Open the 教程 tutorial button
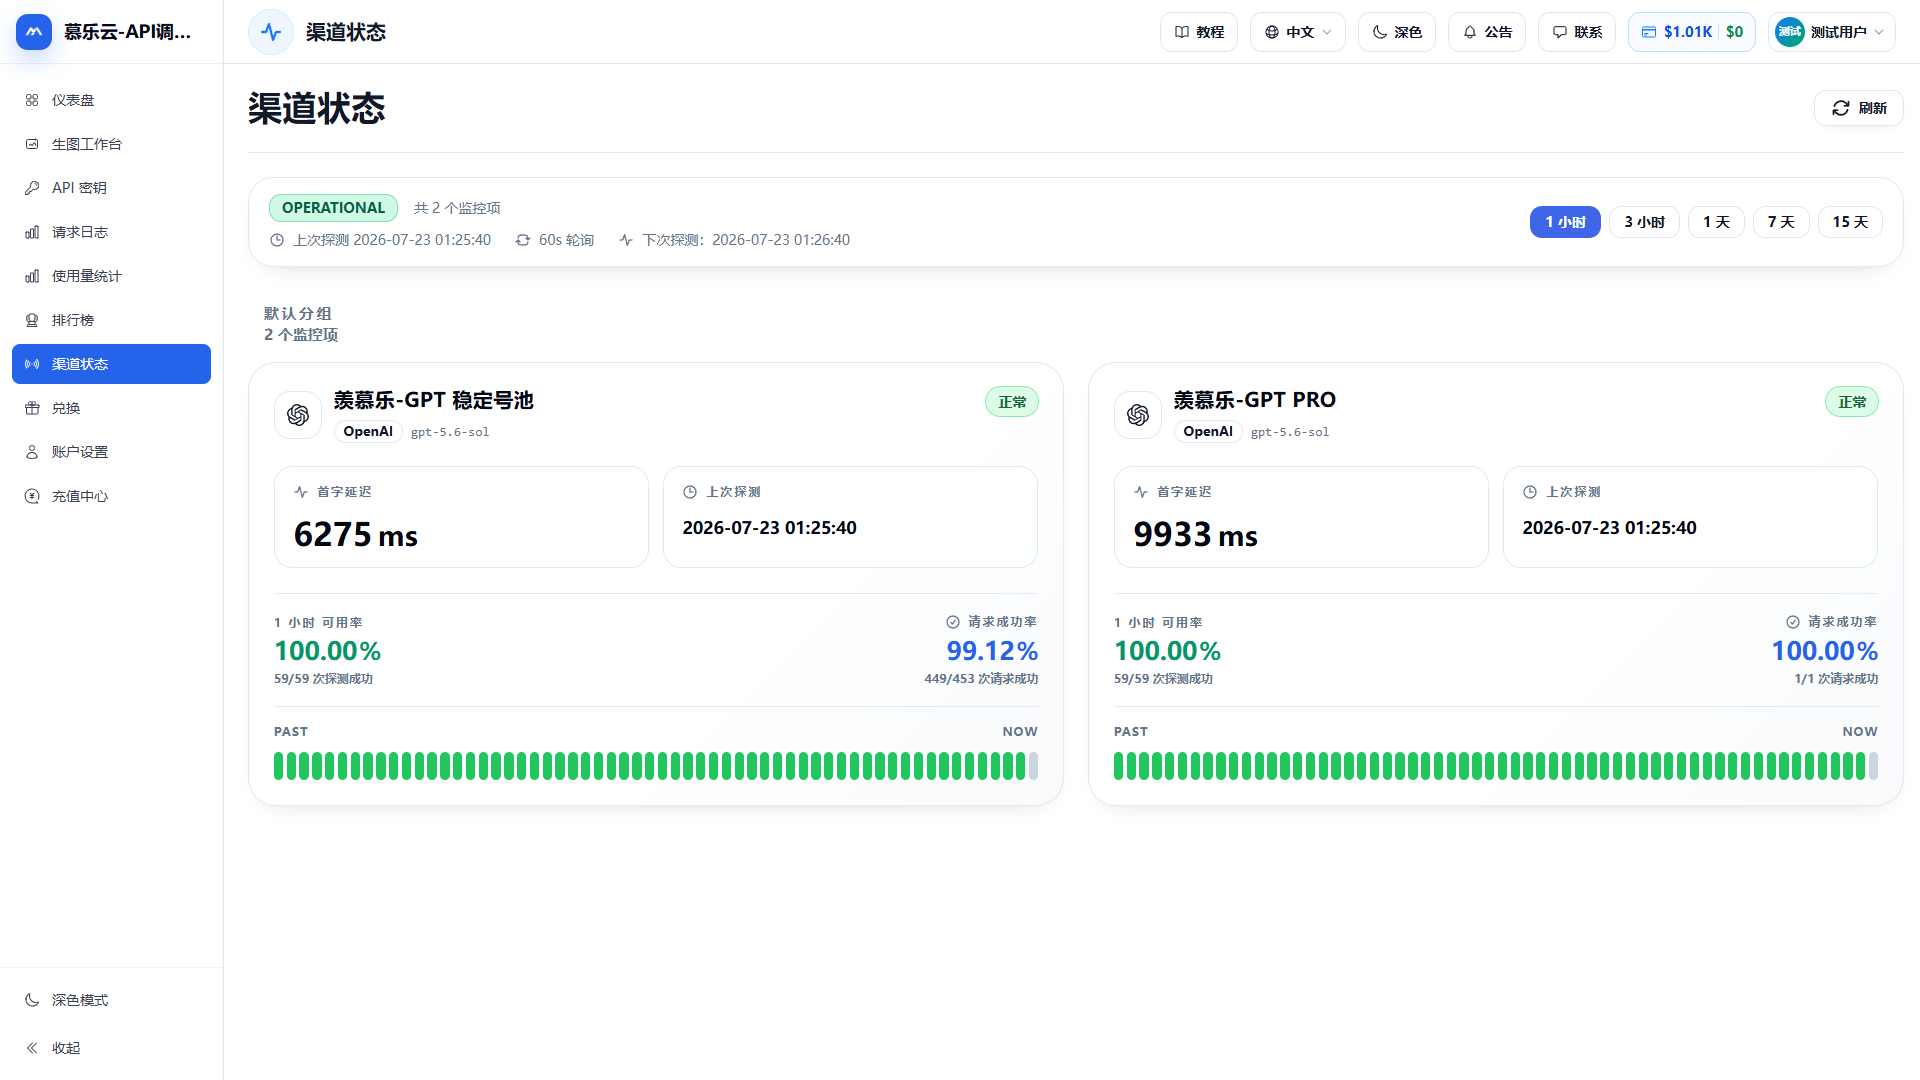Image resolution: width=1920 pixels, height=1080 pixels. pos(1198,32)
